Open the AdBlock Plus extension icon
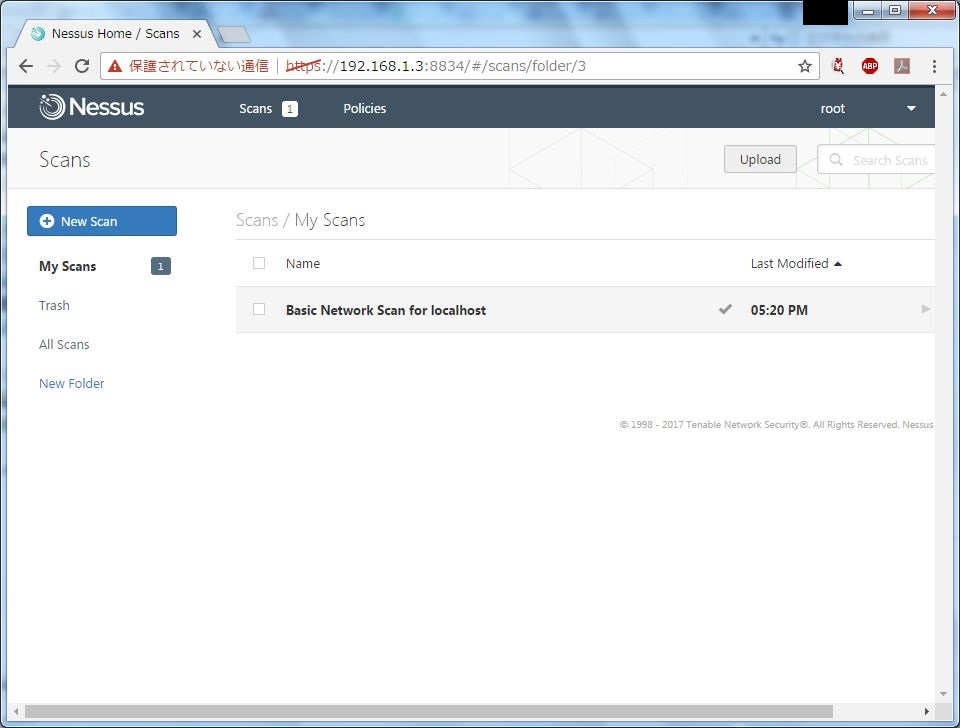 [869, 66]
